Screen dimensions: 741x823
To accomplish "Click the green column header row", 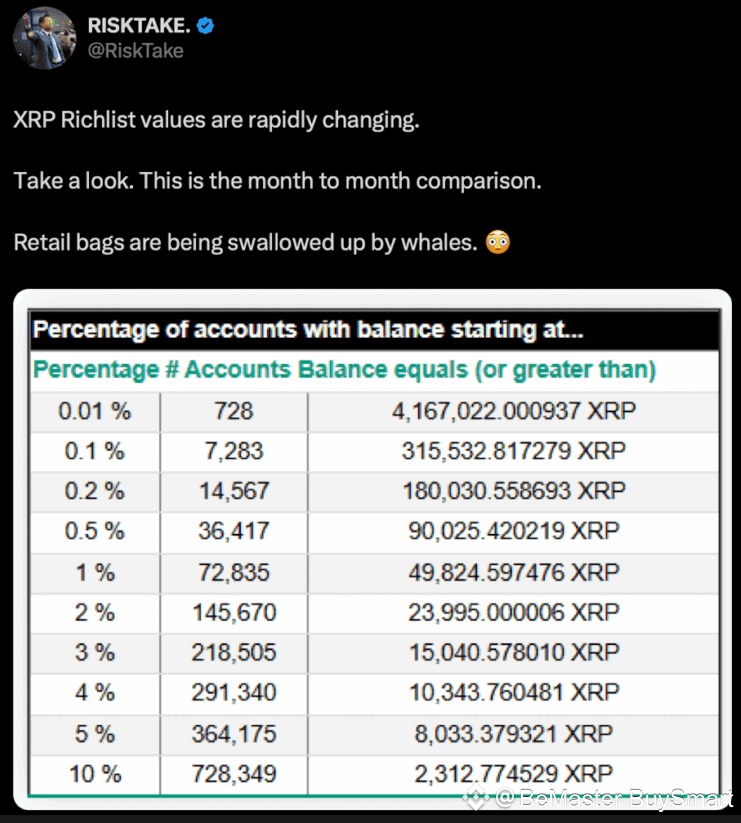I will (x=375, y=370).
